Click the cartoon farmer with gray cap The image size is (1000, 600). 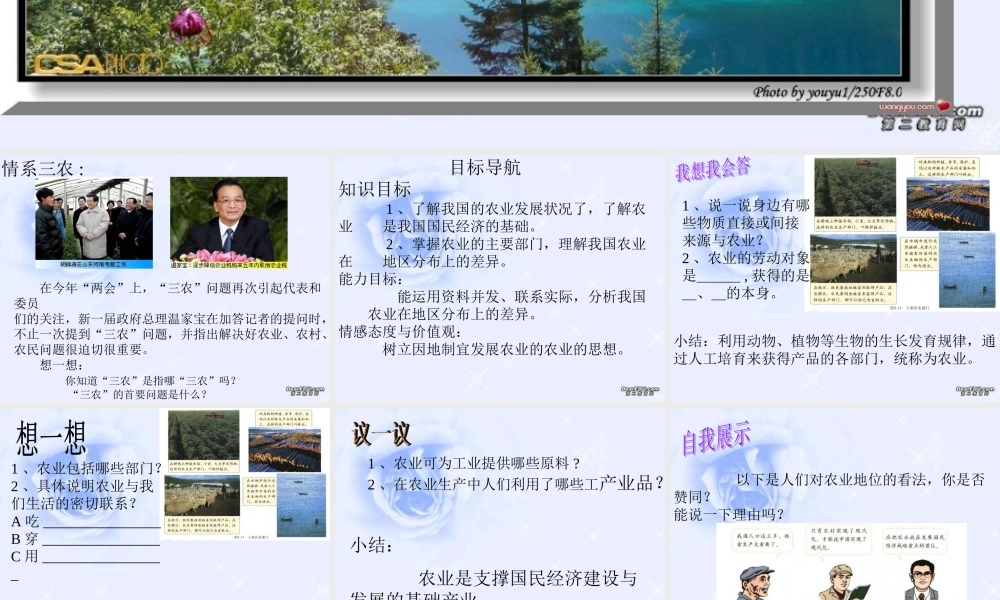(x=757, y=583)
